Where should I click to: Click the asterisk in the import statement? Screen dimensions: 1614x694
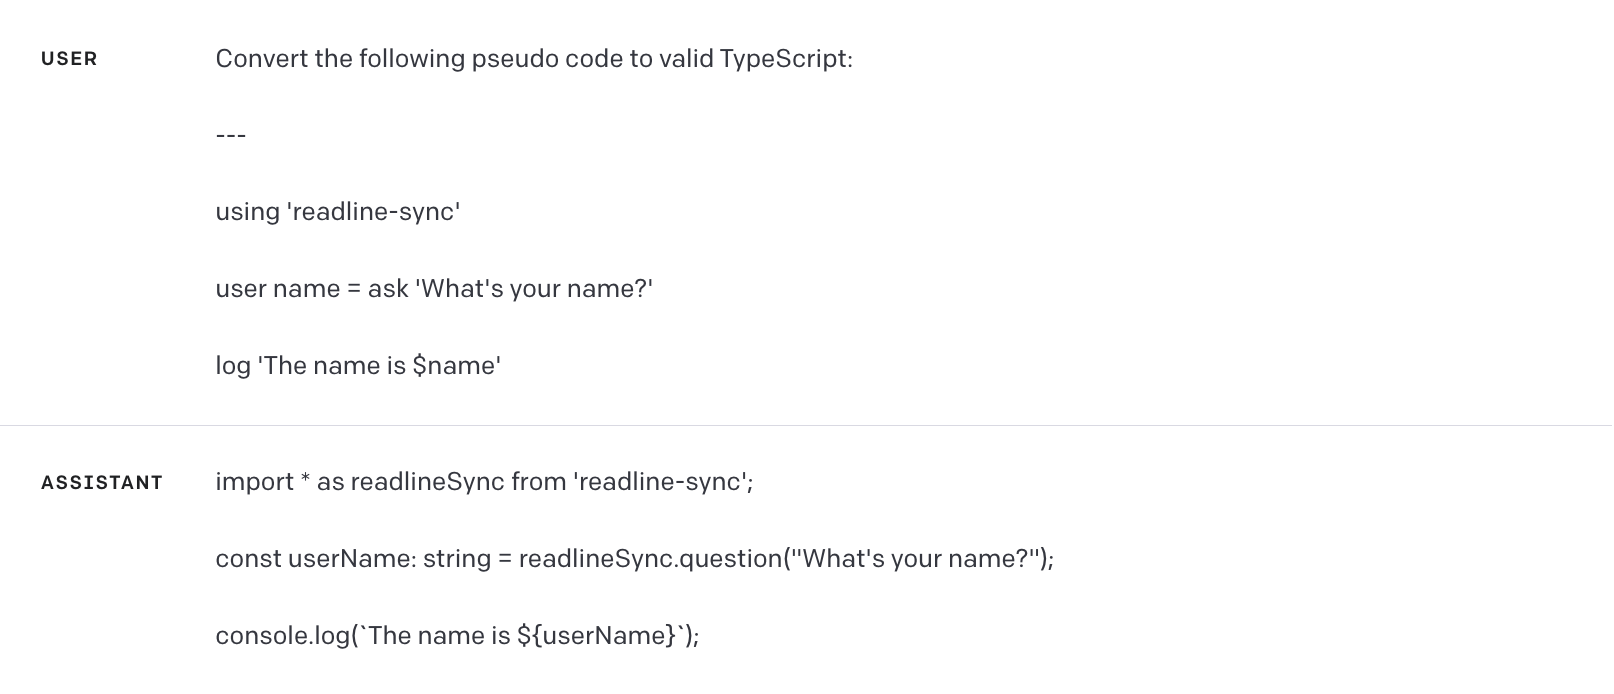point(304,482)
